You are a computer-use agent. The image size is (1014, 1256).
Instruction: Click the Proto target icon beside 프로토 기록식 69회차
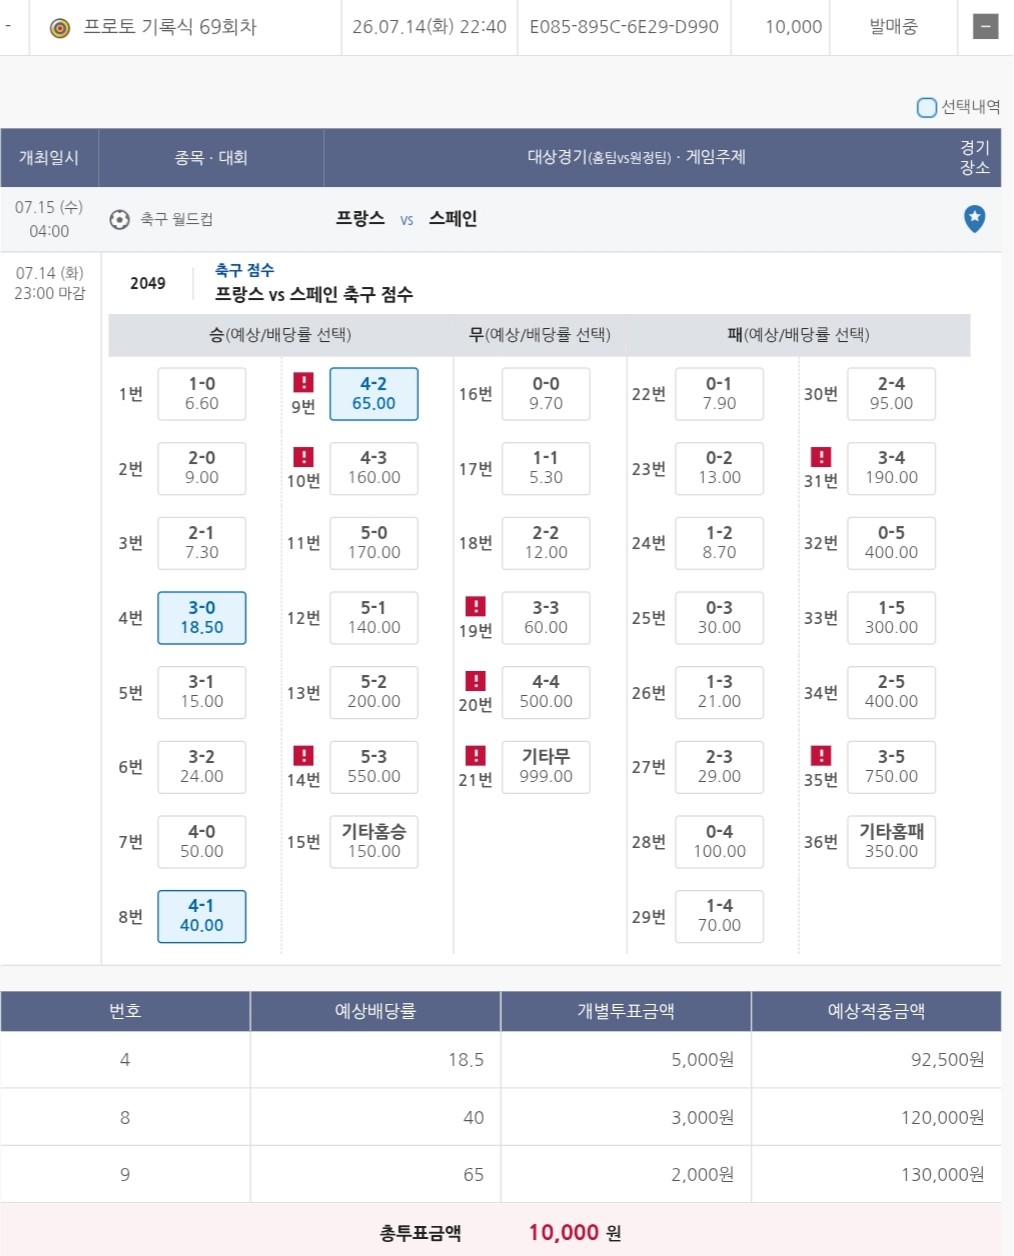60,28
